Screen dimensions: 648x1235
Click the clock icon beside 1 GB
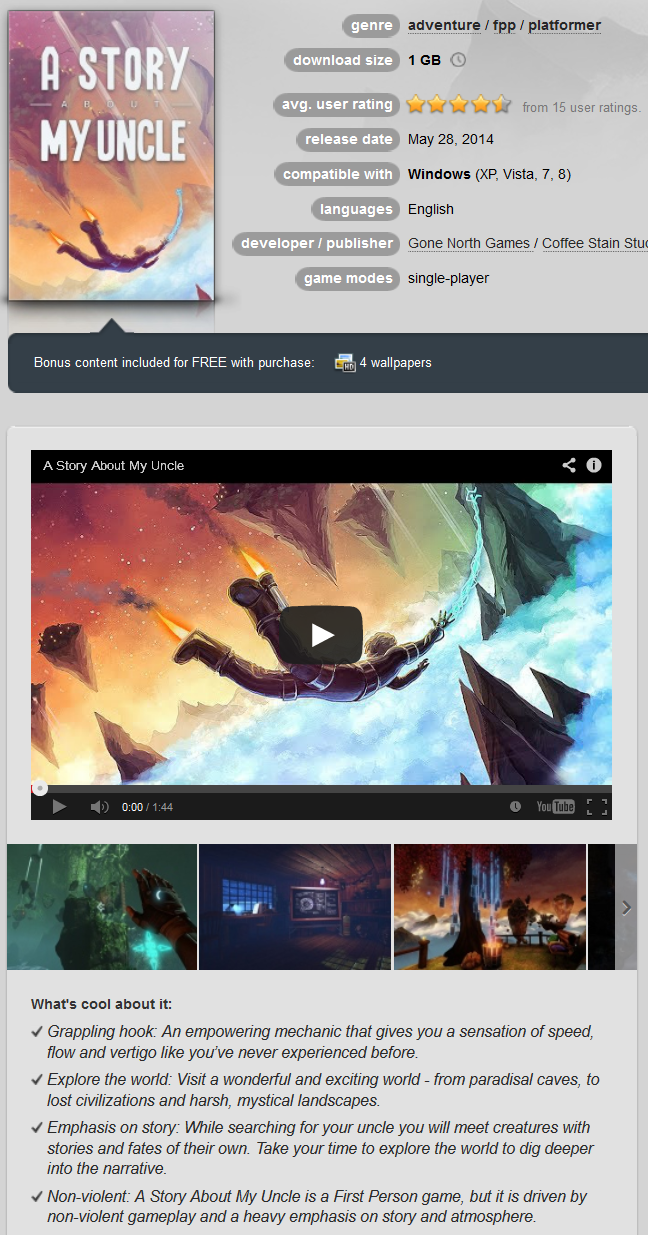click(x=458, y=60)
